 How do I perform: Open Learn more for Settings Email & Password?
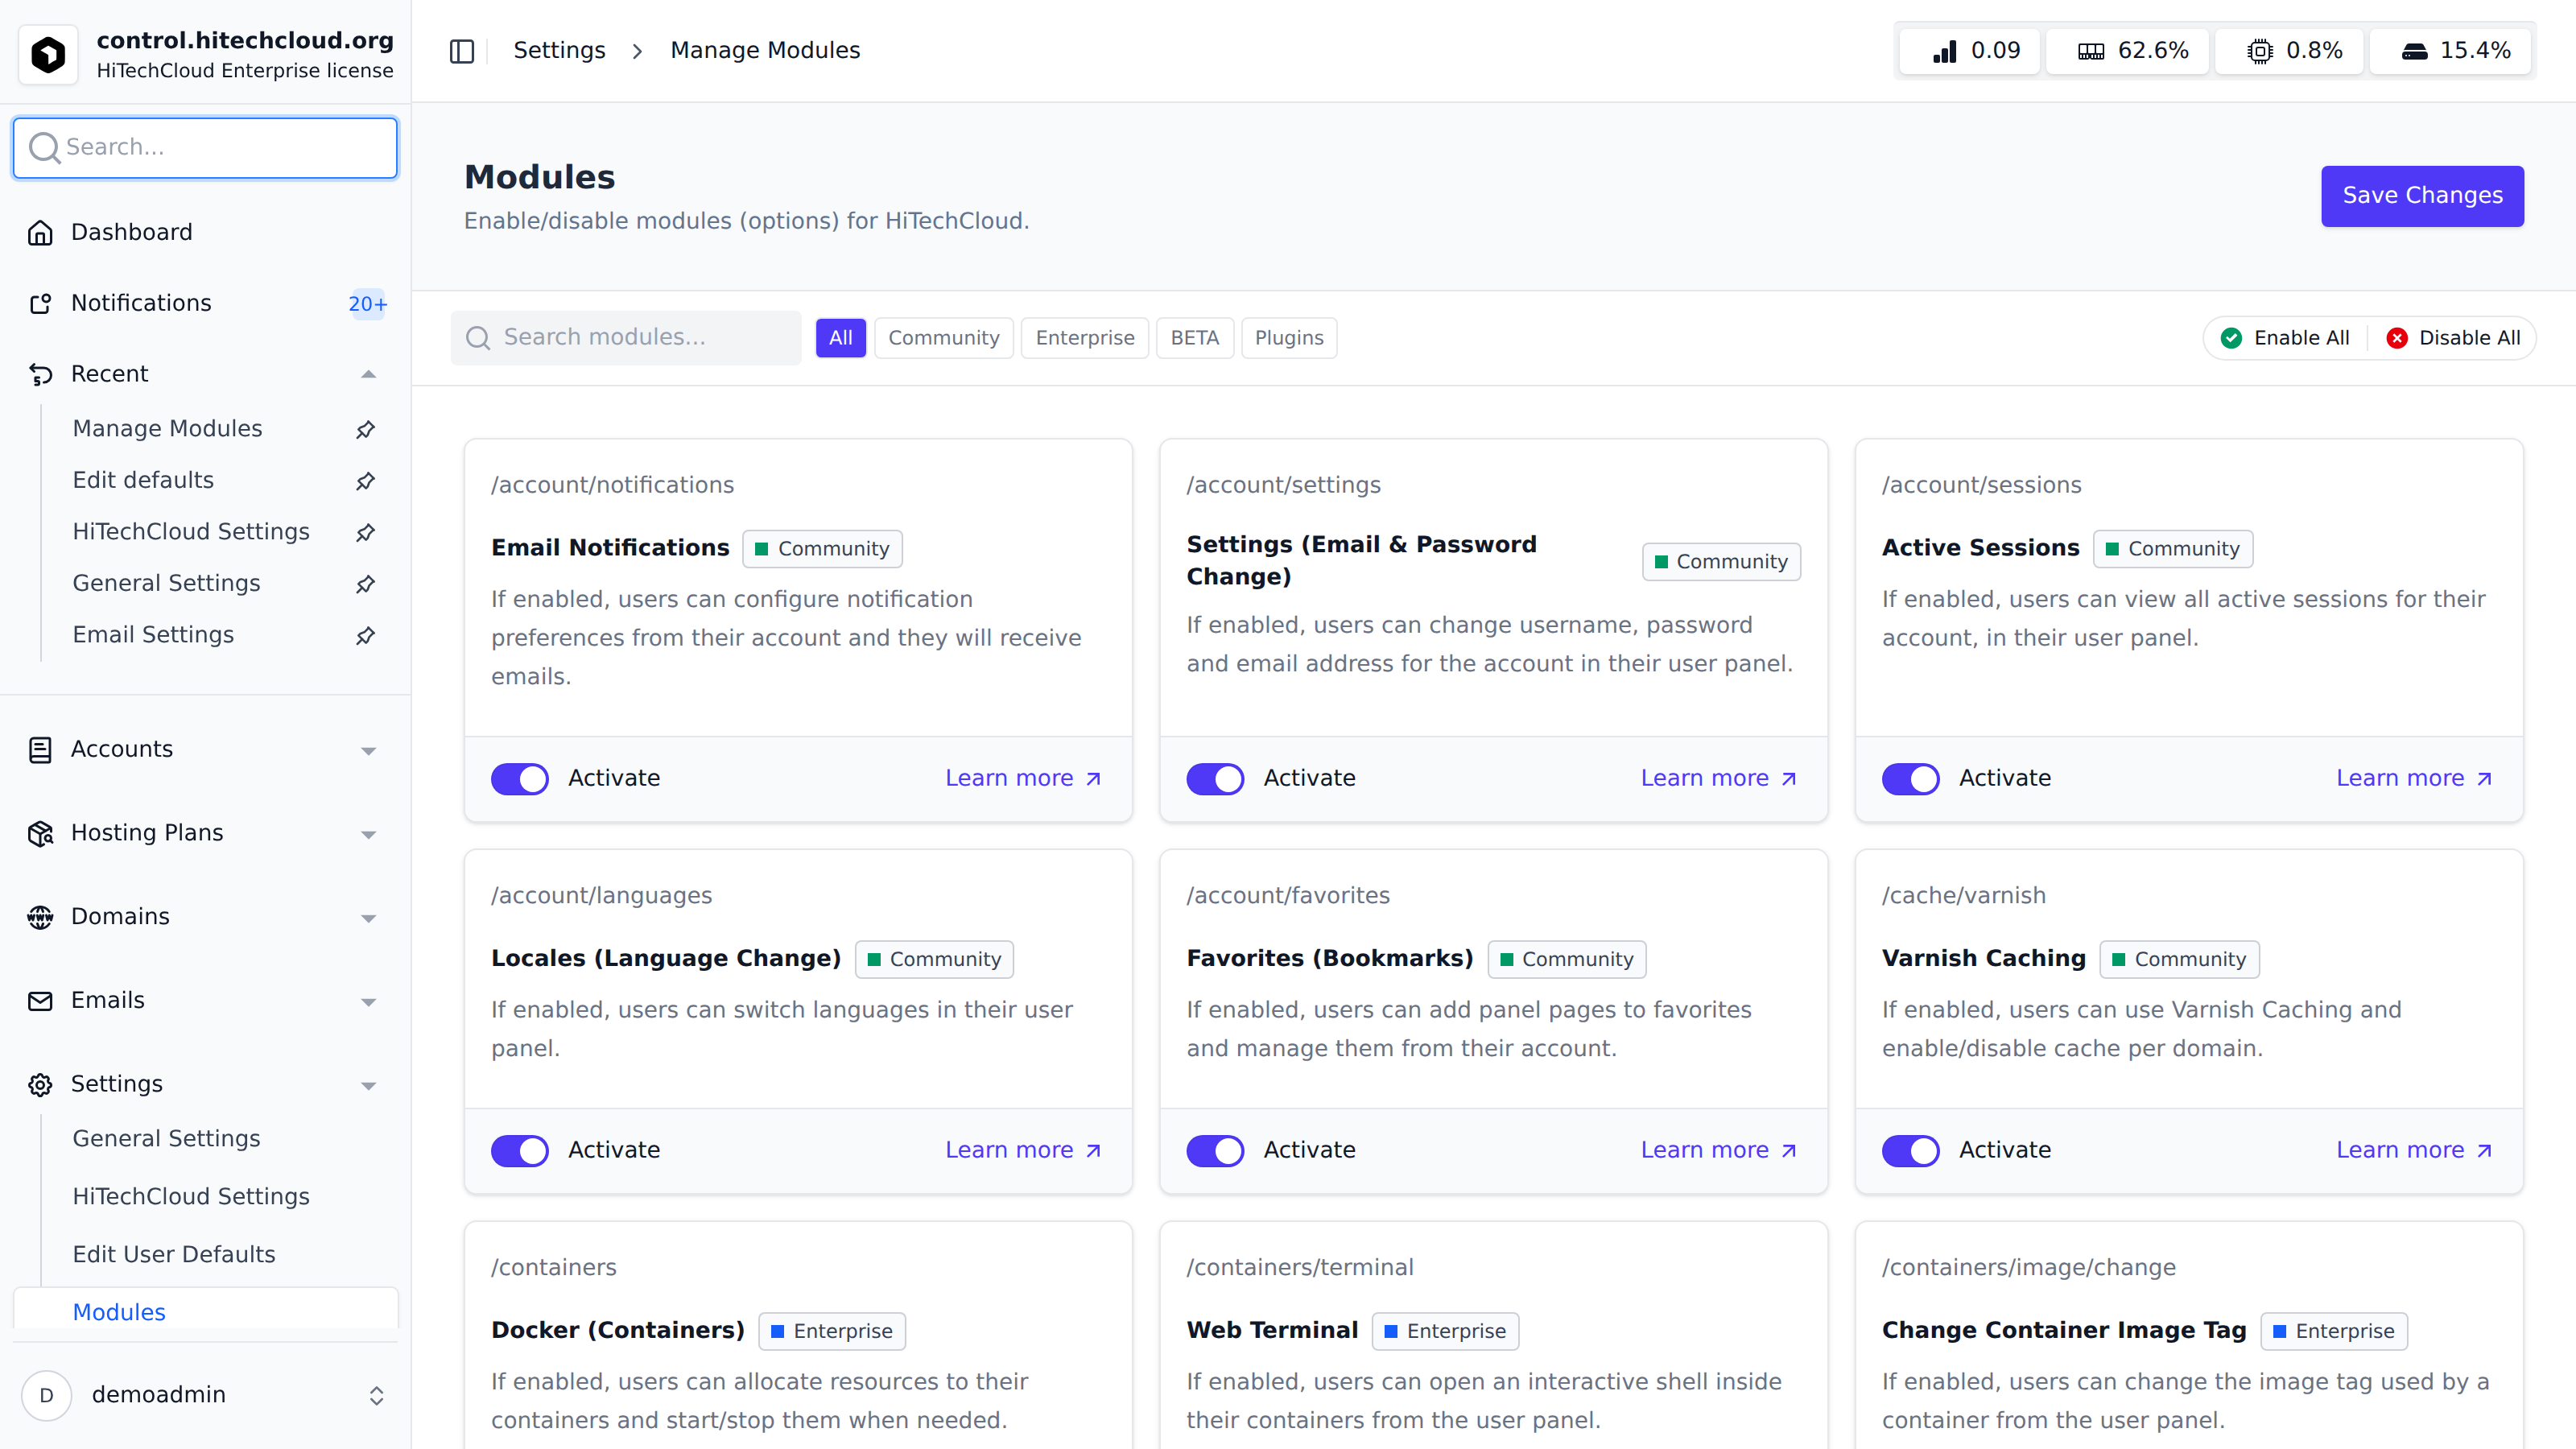pos(1718,778)
